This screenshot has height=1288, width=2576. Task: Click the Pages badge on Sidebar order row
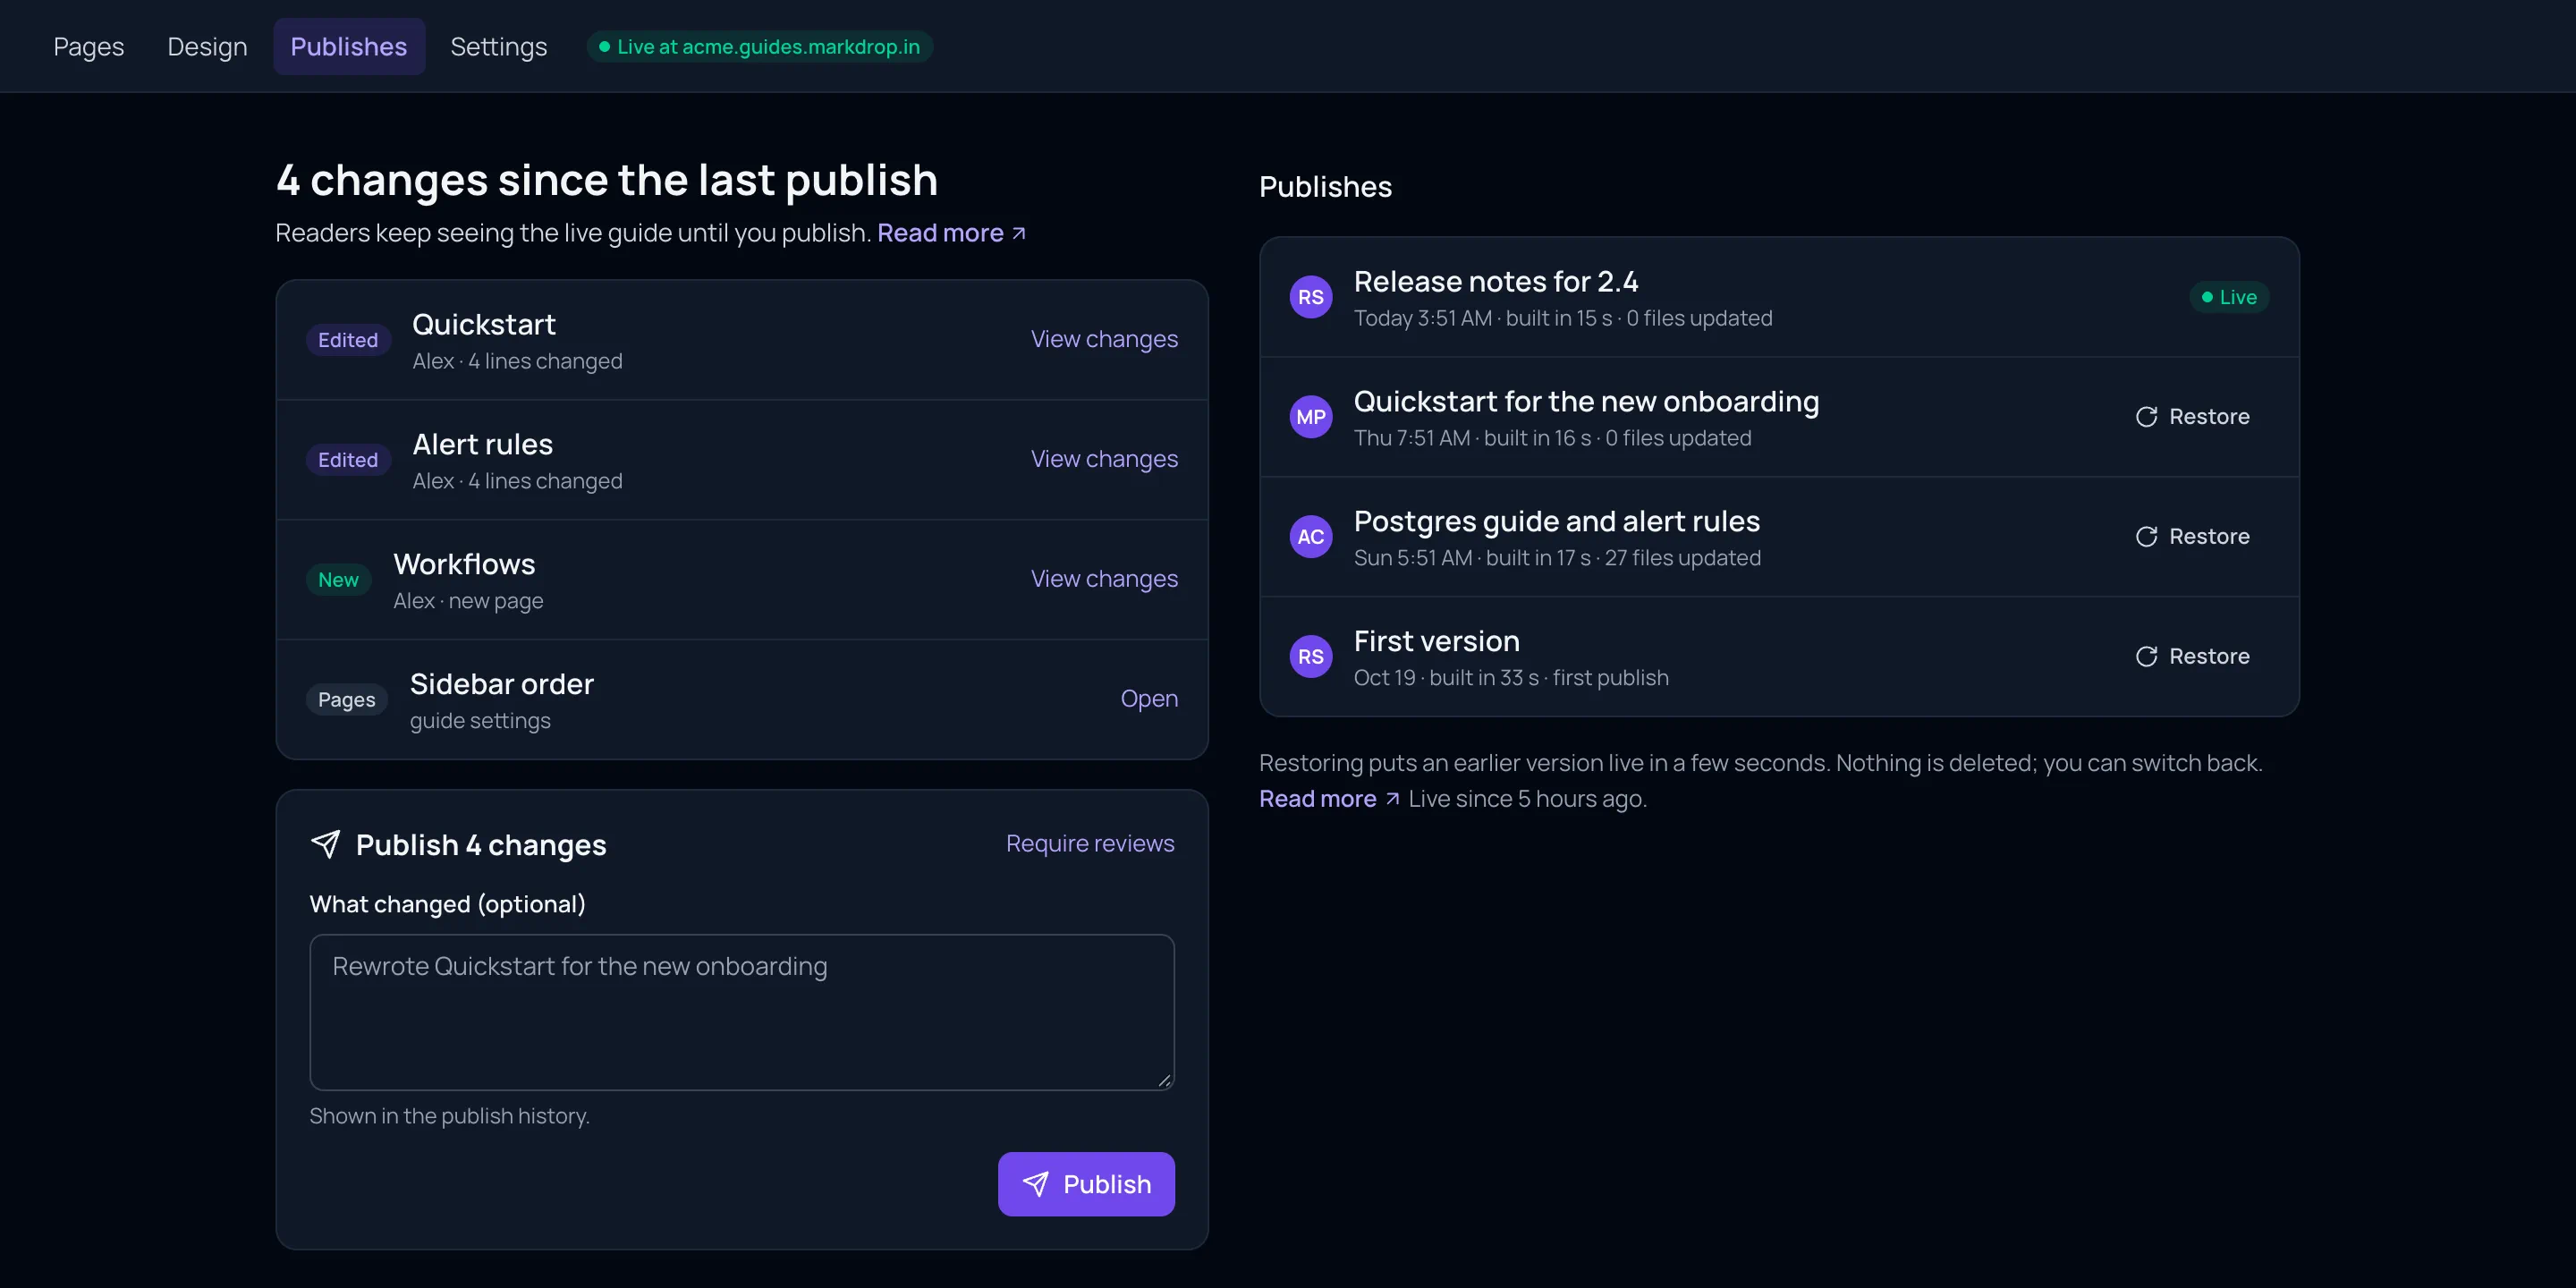(x=346, y=700)
